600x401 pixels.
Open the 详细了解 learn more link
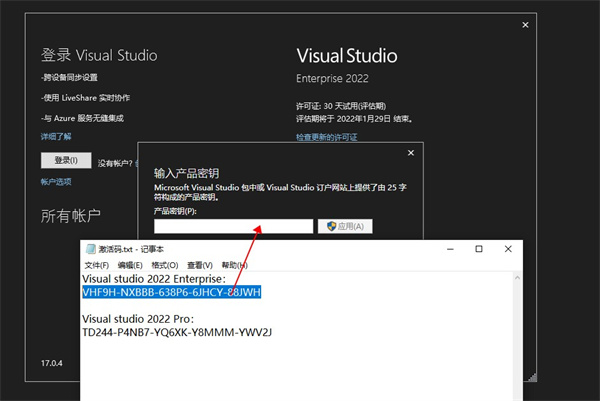[56, 137]
